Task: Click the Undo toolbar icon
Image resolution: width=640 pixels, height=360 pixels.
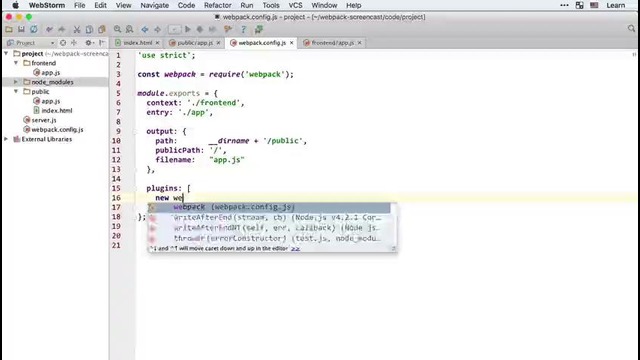Action: [x=49, y=29]
